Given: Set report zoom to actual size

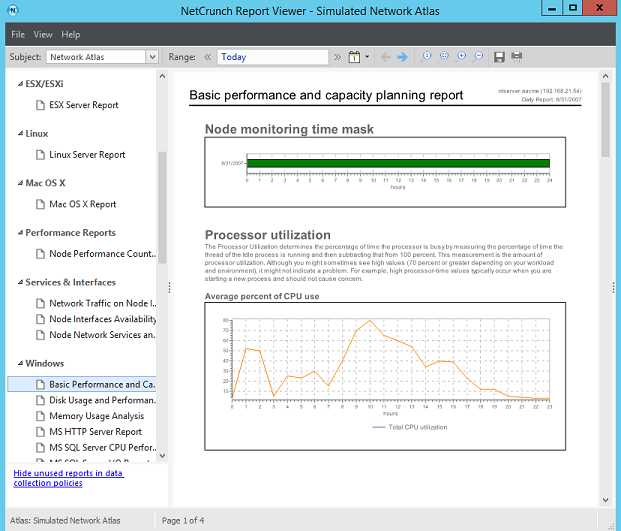Looking at the screenshot, I should pos(427,56).
